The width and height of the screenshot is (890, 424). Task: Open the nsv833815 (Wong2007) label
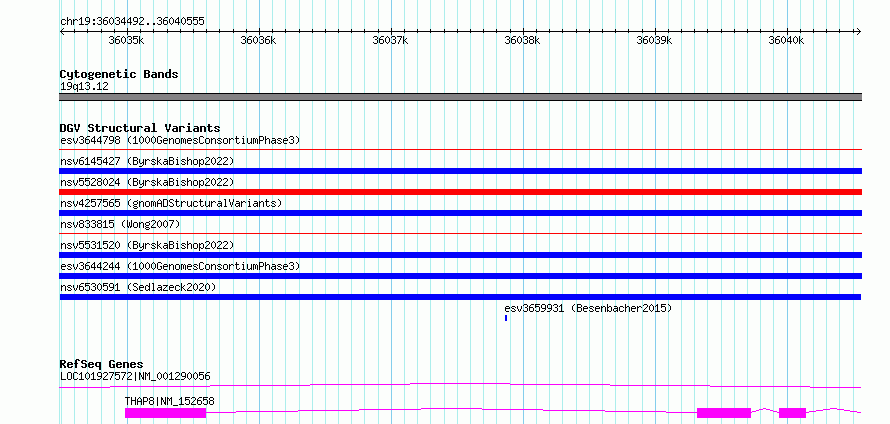120,224
